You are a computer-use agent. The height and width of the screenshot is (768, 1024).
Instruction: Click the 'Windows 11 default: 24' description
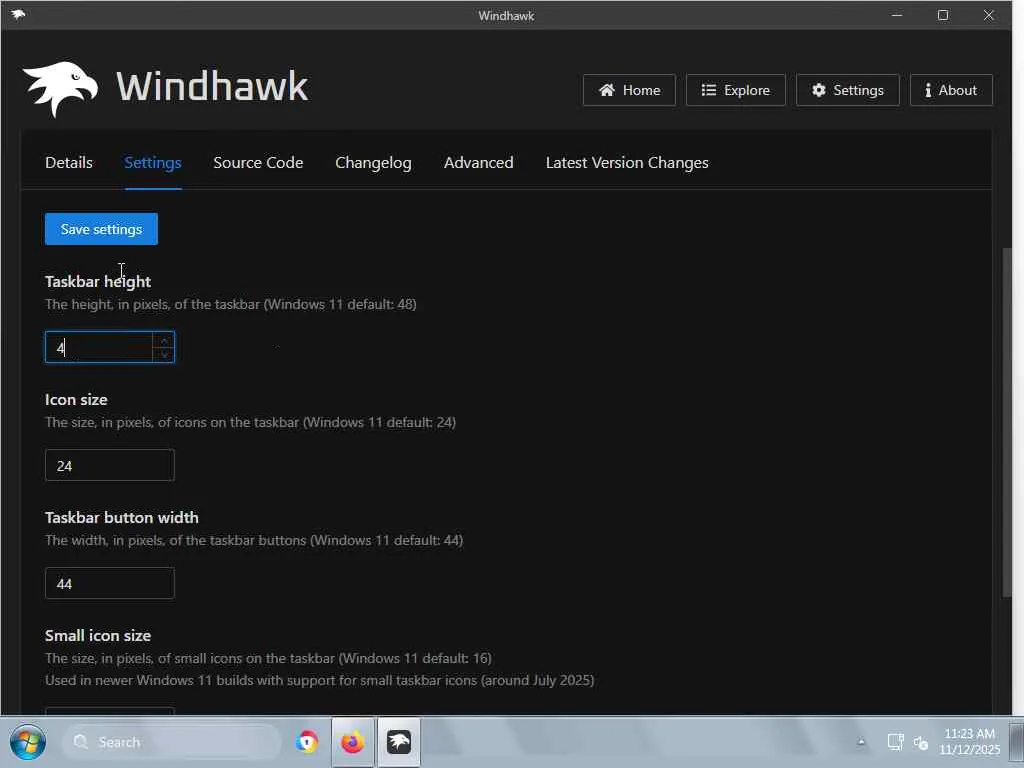251,423
